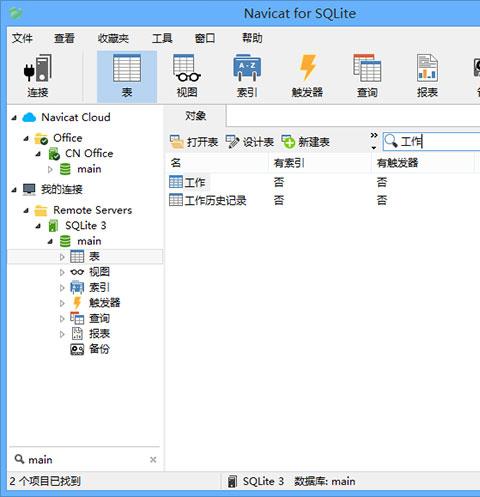This screenshot has width=480, height=497.
Task: Collapse the Remote Servers folder
Action: (26, 211)
